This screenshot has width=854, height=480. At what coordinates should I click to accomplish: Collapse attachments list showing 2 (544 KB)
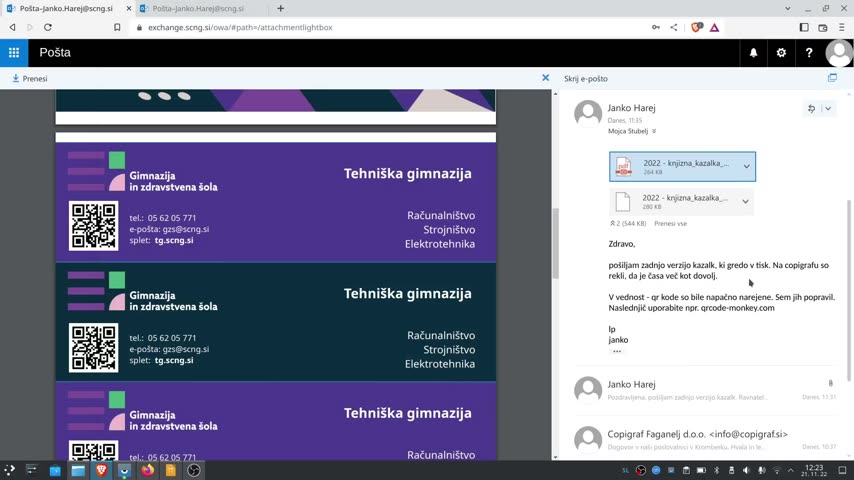pos(612,224)
